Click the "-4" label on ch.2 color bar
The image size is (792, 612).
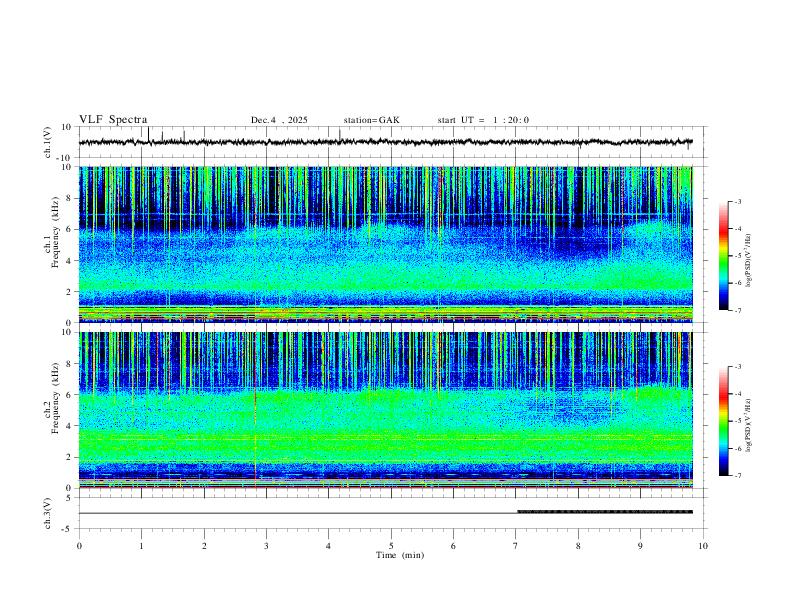[738, 394]
